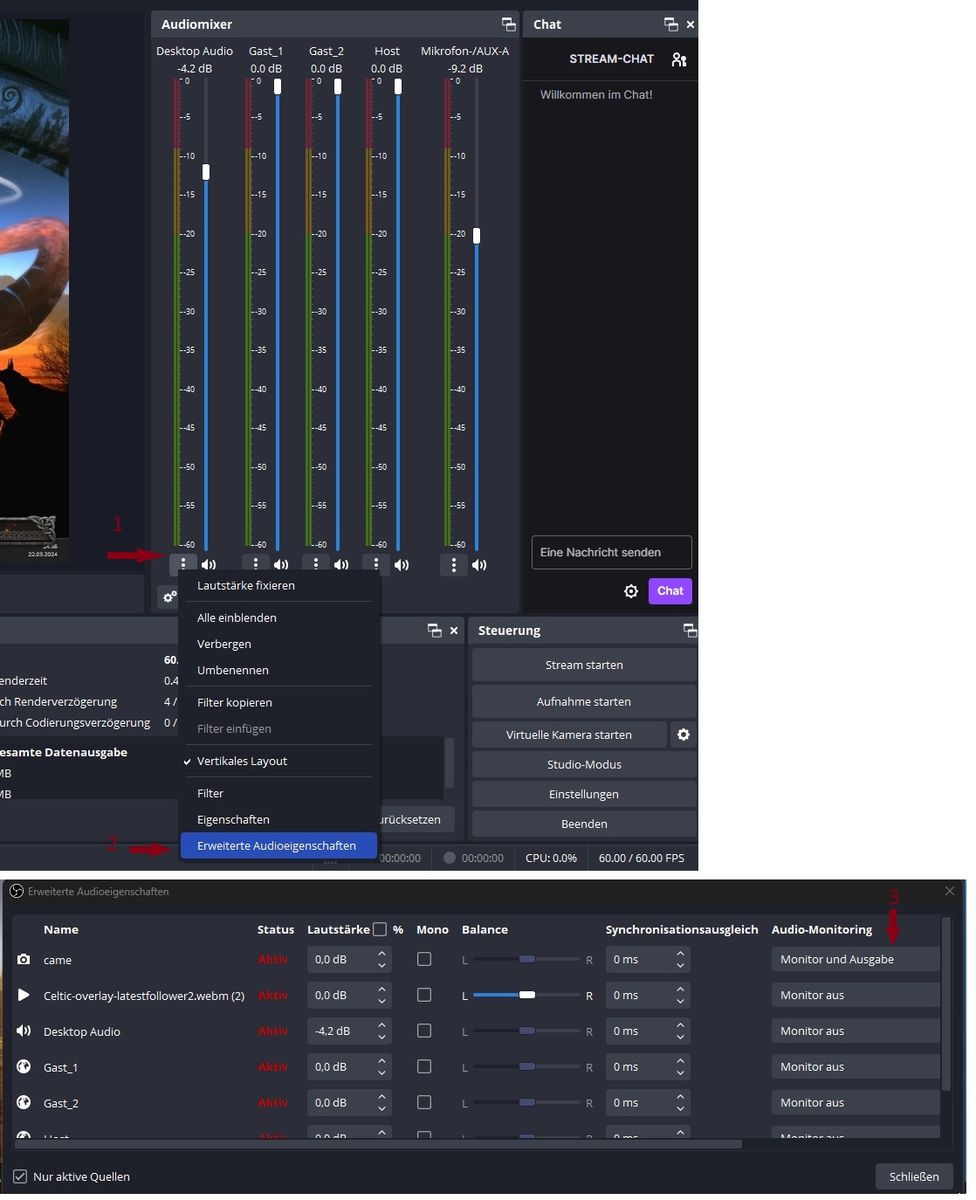The height and width of the screenshot is (1200, 976).
Task: Undock the Audiomixer panel
Action: [508, 24]
